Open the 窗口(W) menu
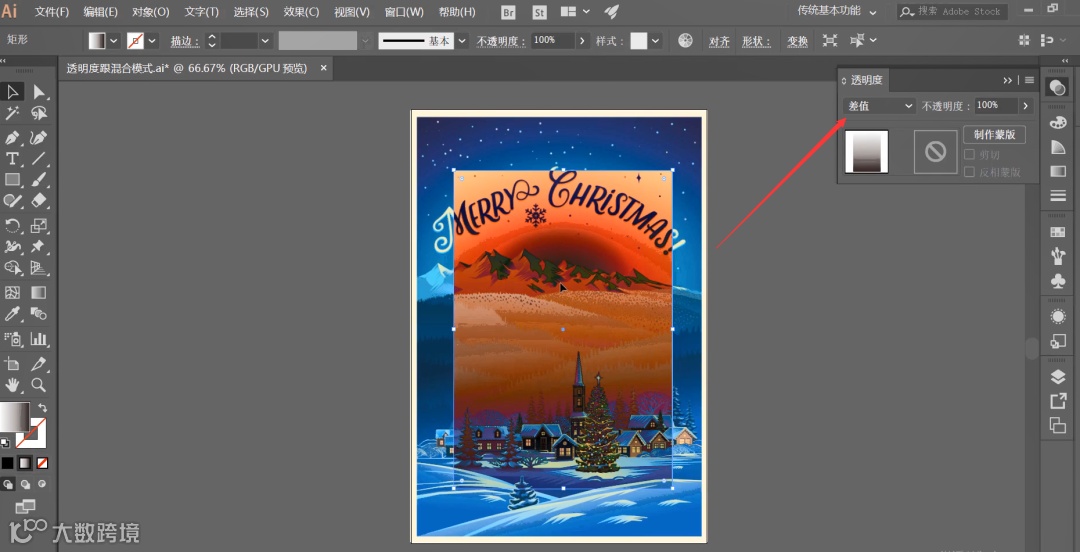This screenshot has height=552, width=1080. pos(404,12)
